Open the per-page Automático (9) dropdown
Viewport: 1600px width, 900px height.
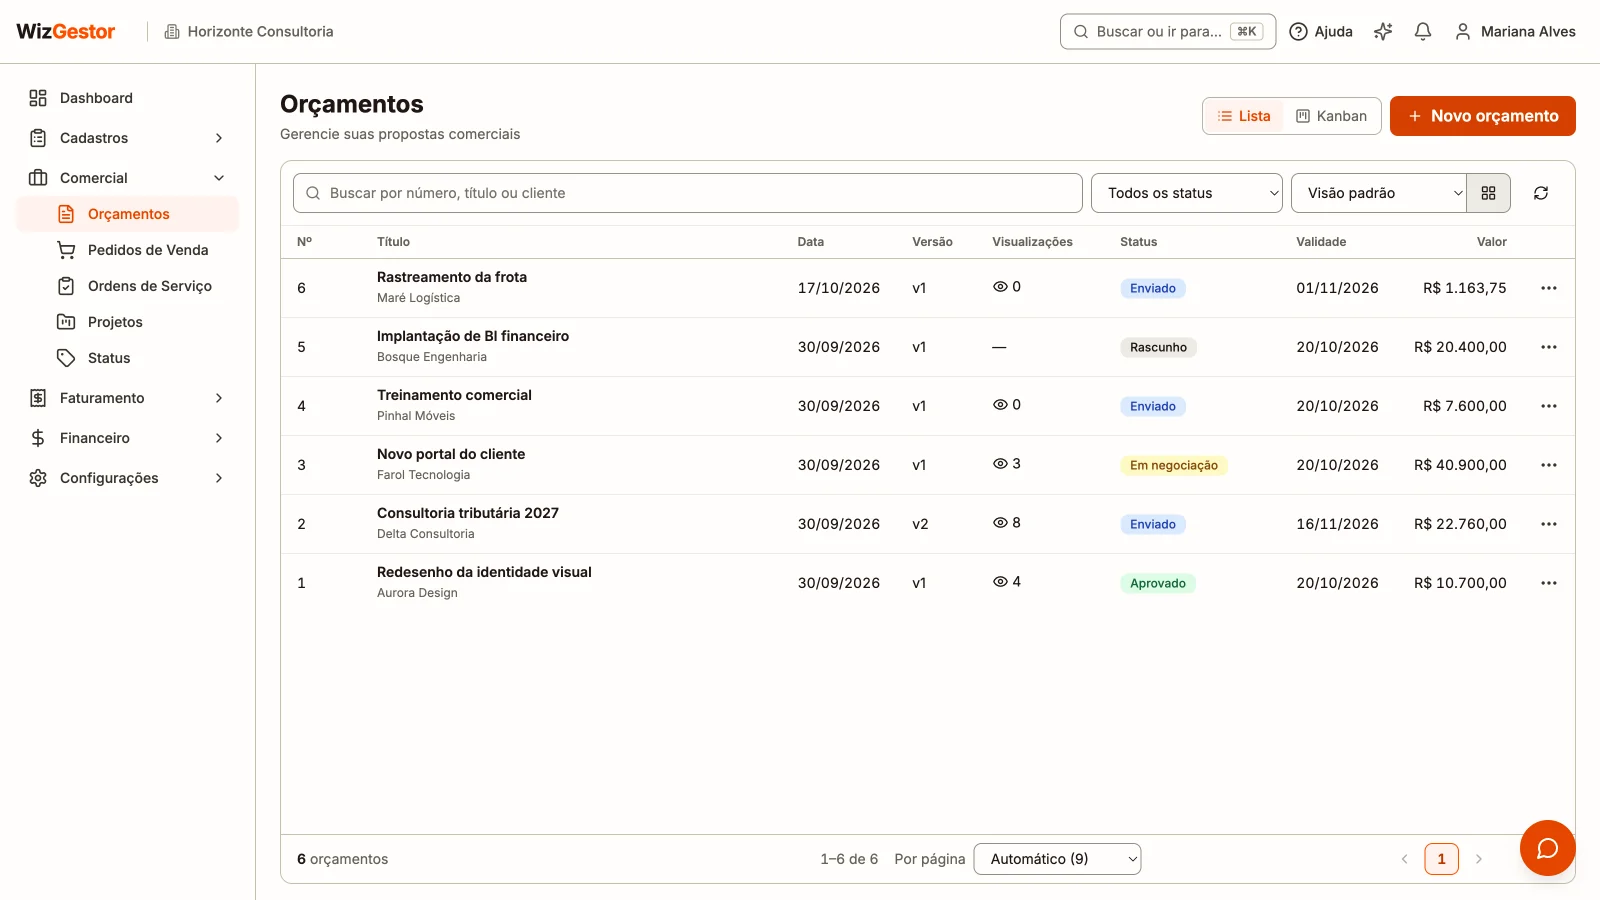coord(1057,859)
